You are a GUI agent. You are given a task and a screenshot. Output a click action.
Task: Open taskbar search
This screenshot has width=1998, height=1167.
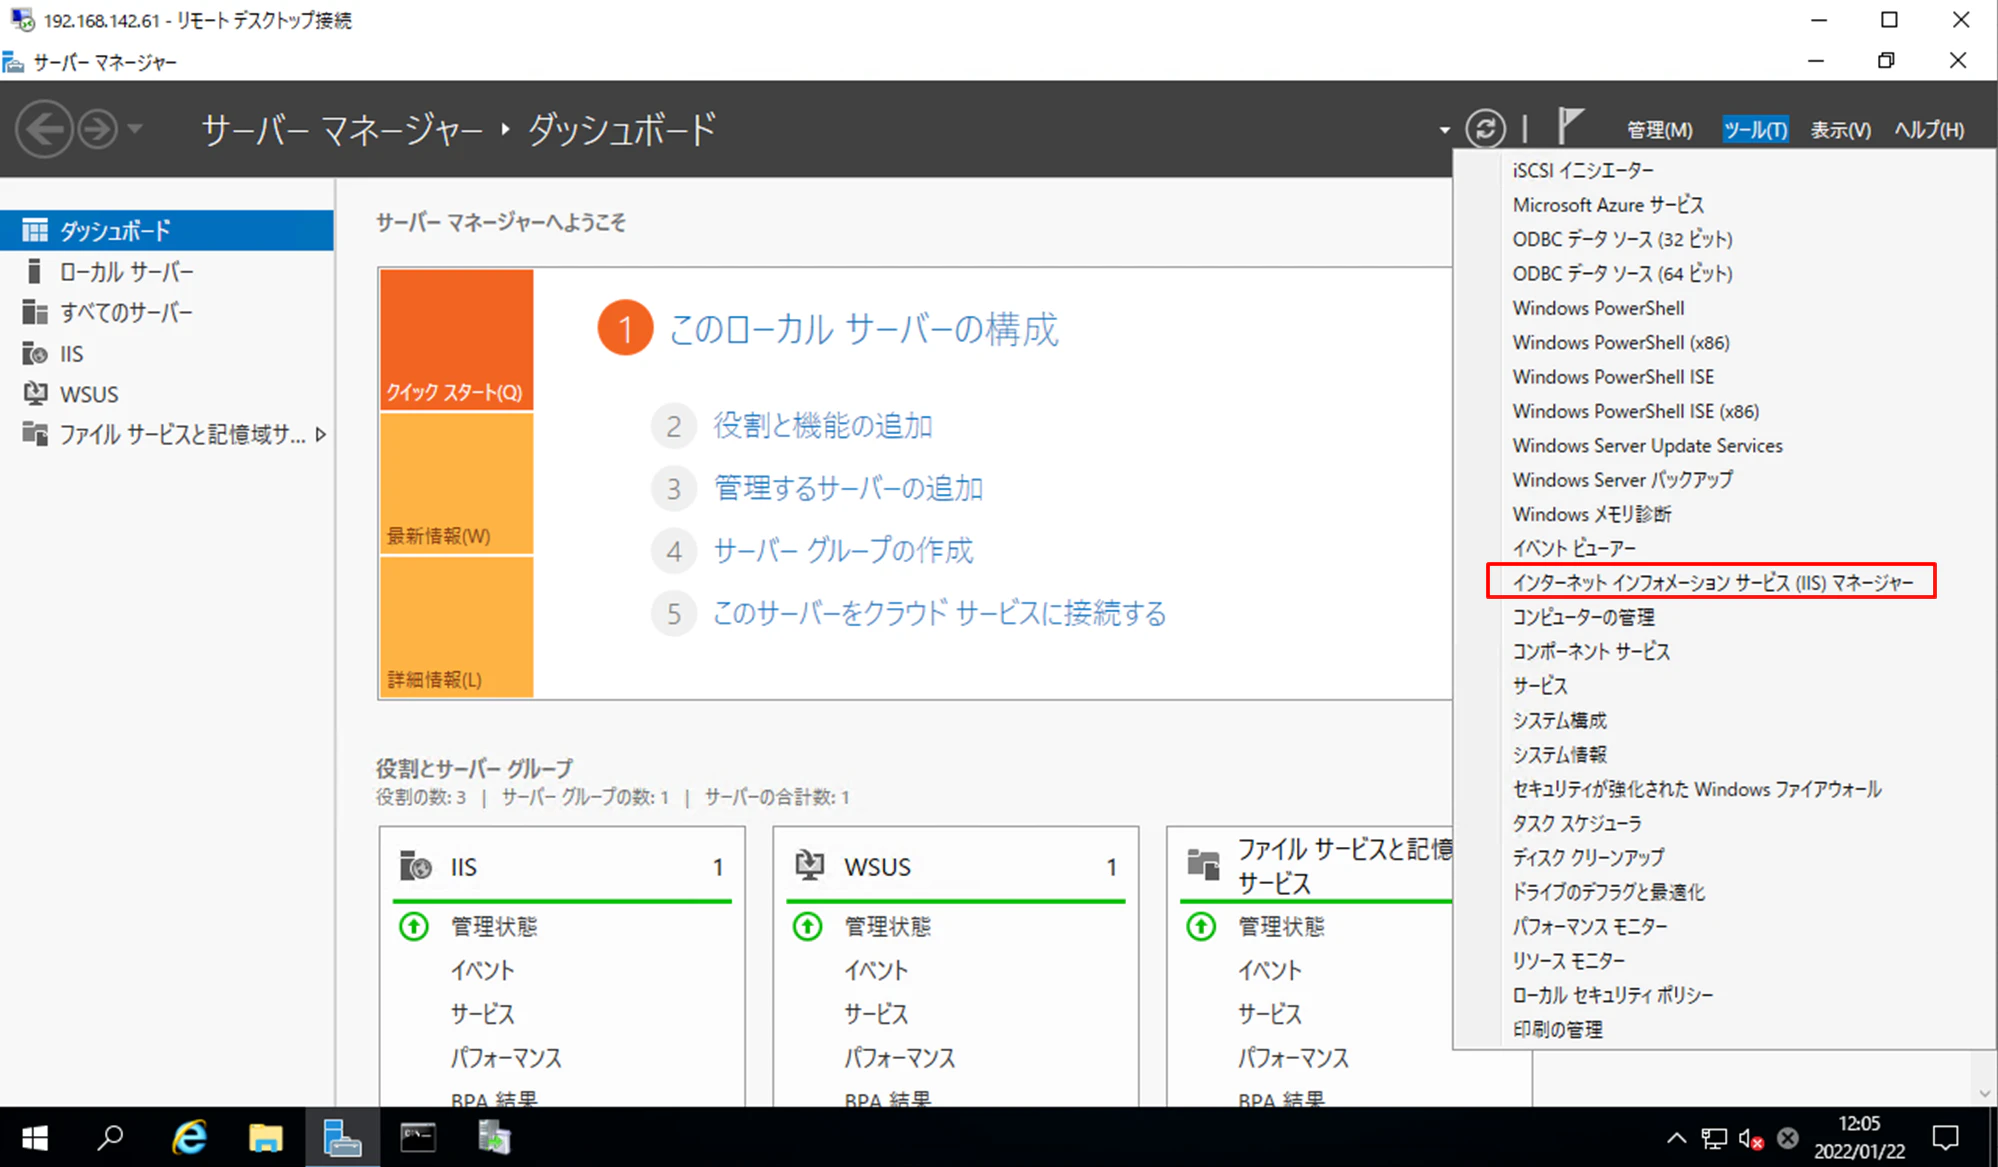pyautogui.click(x=110, y=1138)
